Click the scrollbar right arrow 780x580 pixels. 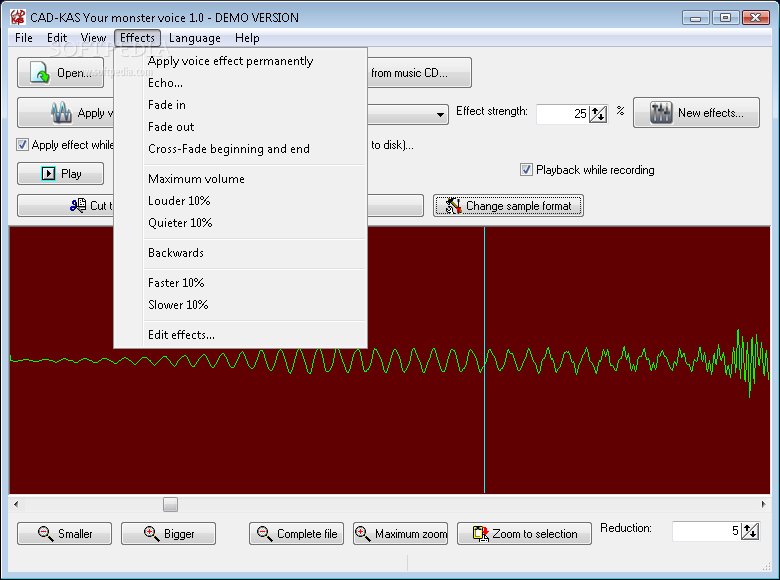[764, 504]
